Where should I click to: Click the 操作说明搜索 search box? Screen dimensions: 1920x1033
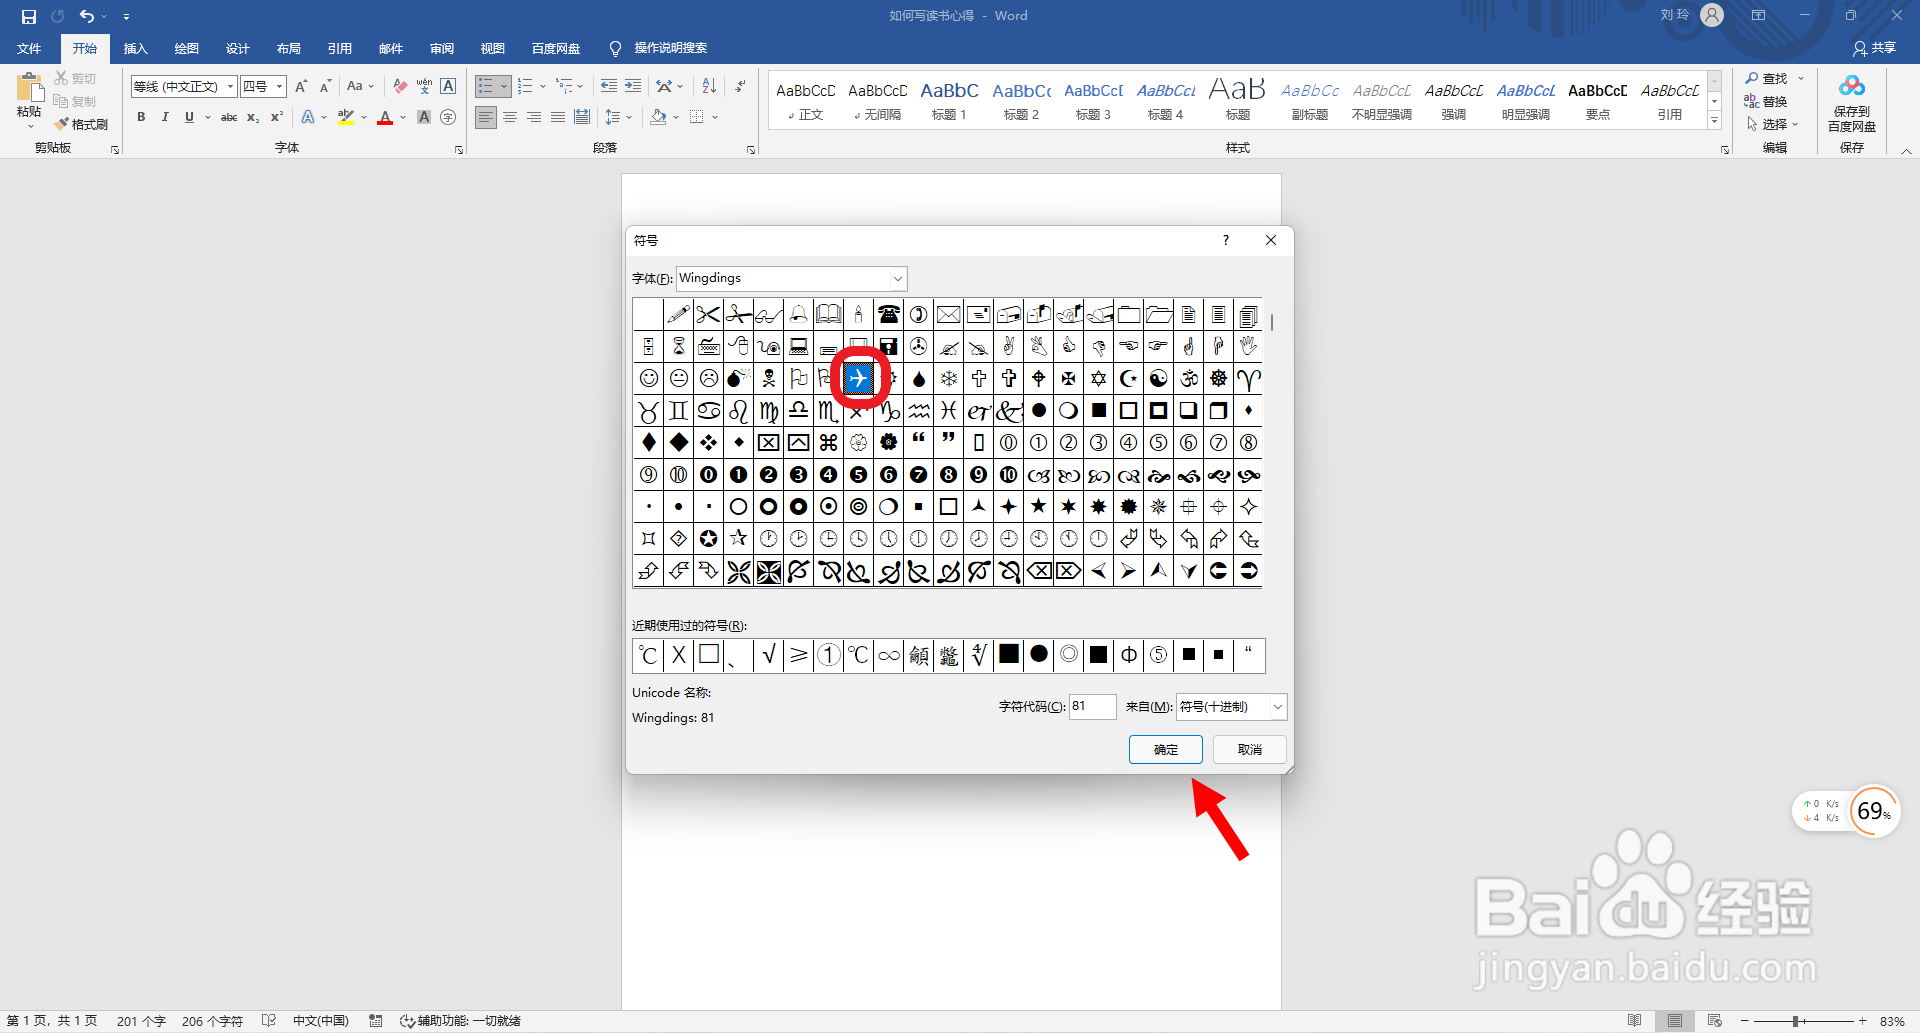pyautogui.click(x=670, y=48)
